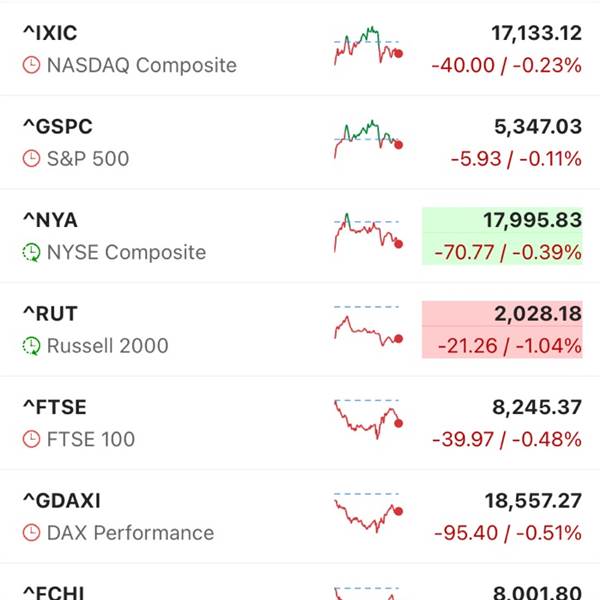The width and height of the screenshot is (600, 600).
Task: Toggle the -95.40 / -0.51% change display
Action: pos(508,533)
